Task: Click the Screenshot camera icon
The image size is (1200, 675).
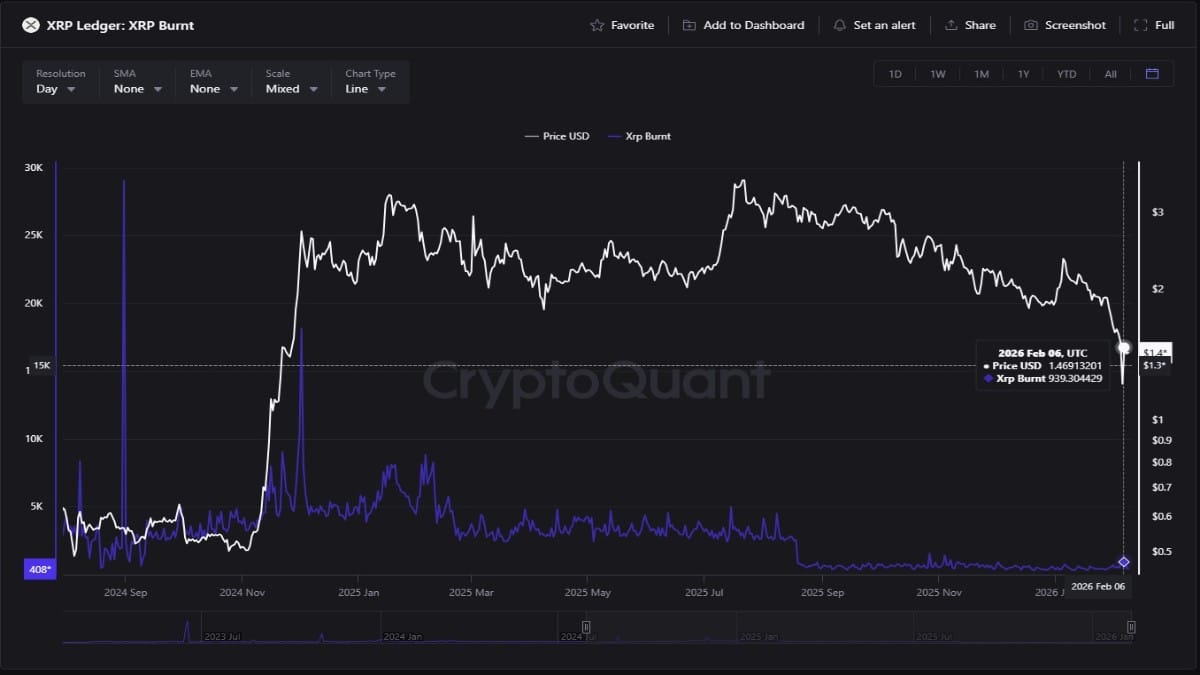Action: [1031, 25]
